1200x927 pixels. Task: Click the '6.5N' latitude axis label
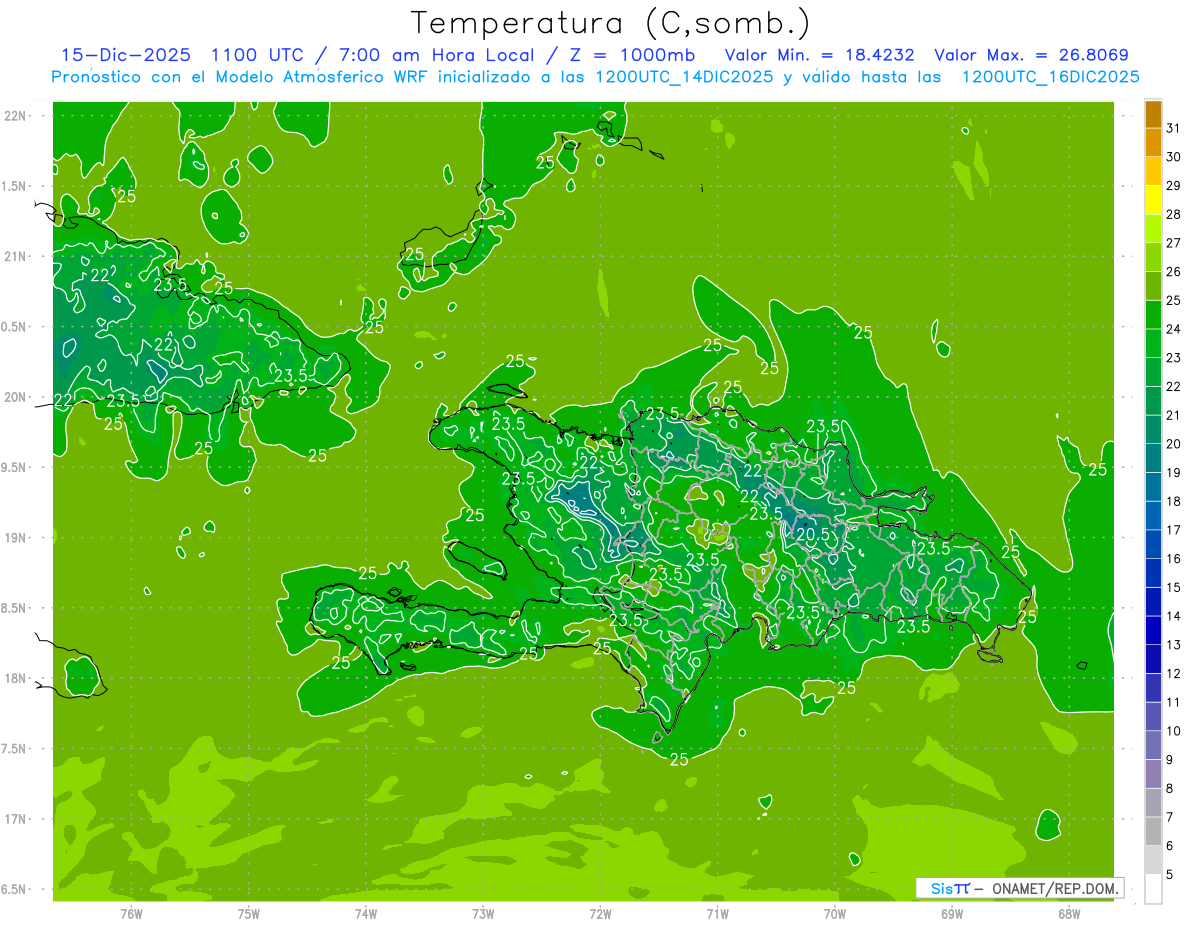point(15,889)
